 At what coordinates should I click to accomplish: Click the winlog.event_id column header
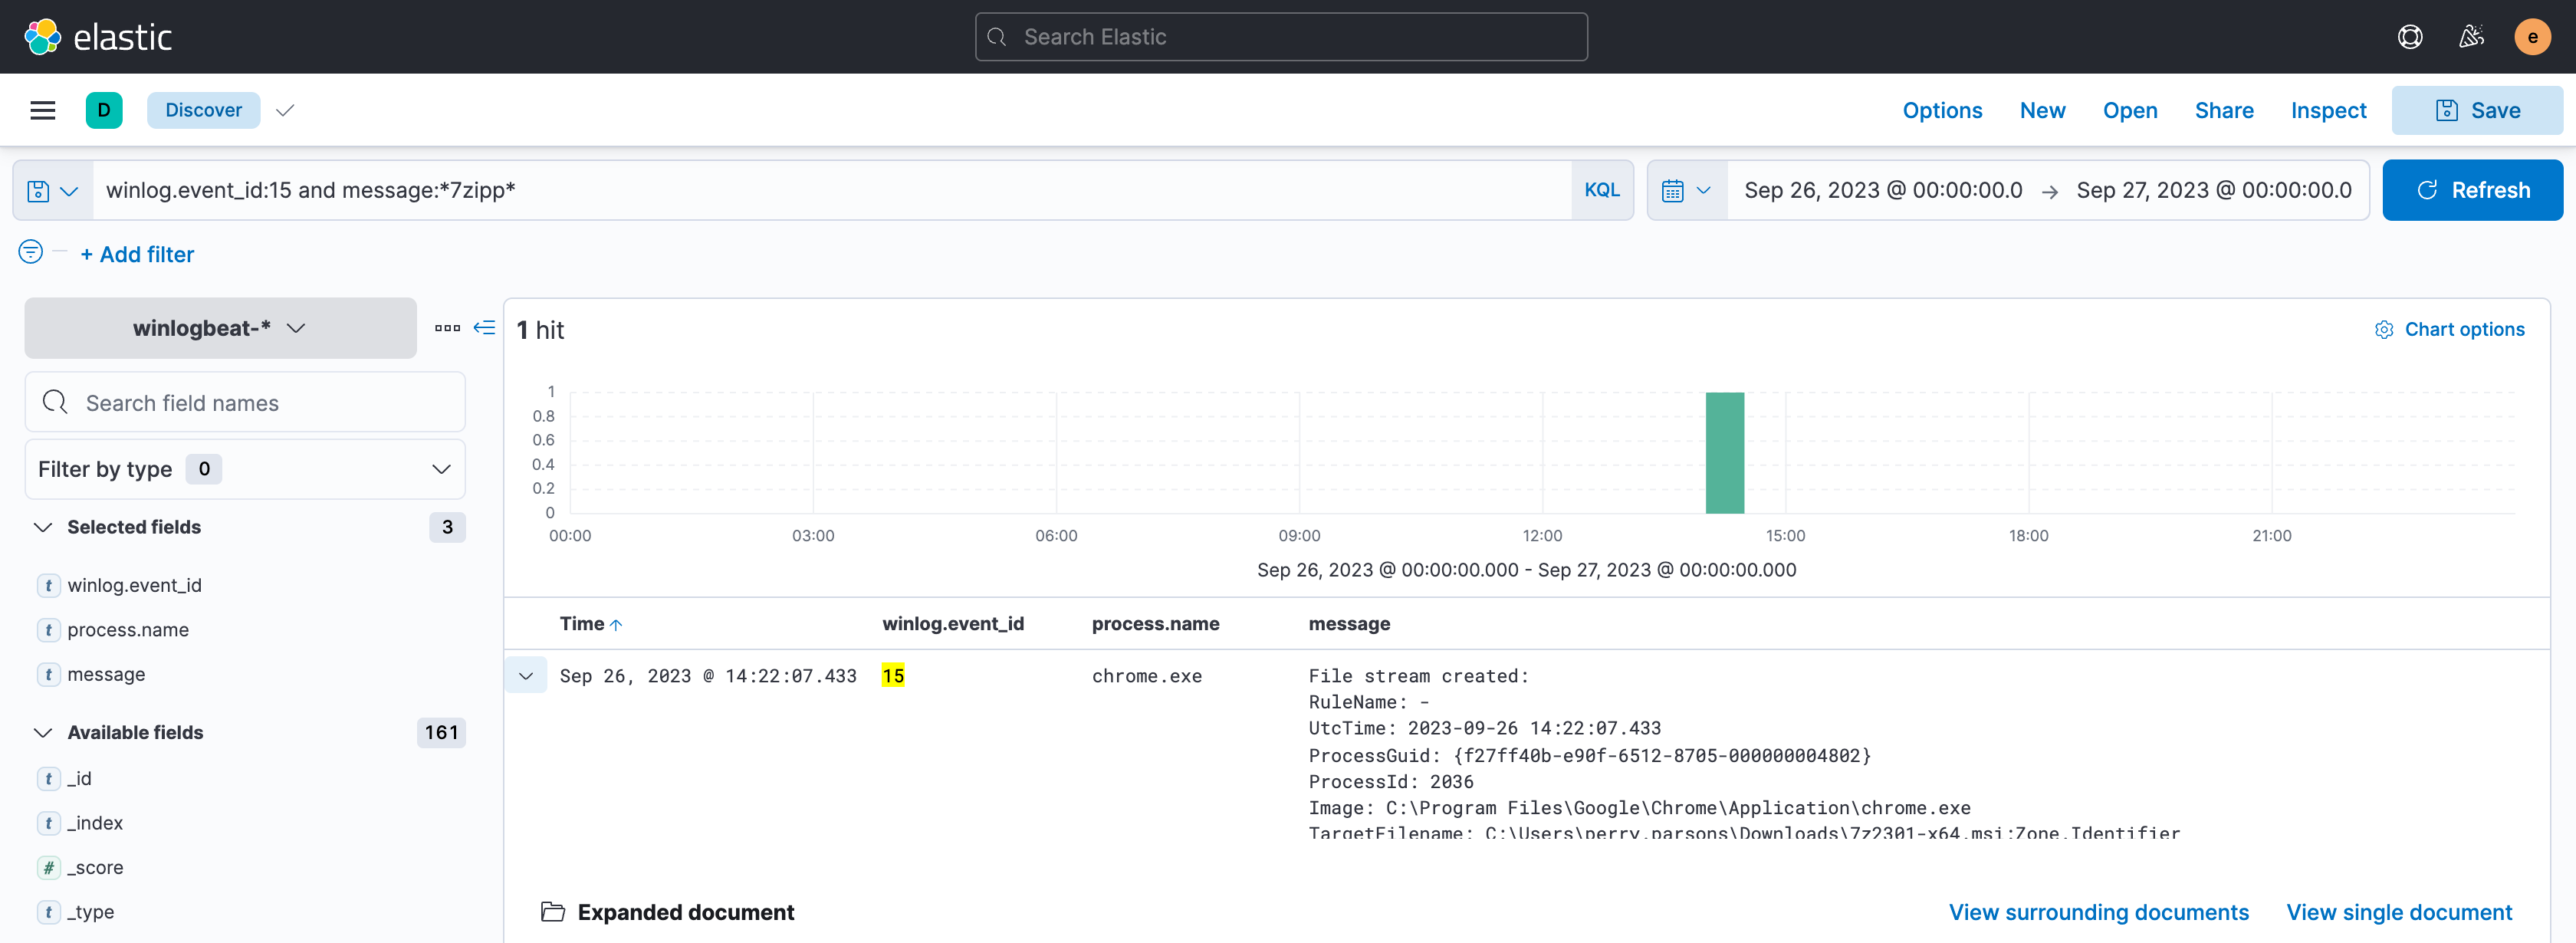point(952,624)
